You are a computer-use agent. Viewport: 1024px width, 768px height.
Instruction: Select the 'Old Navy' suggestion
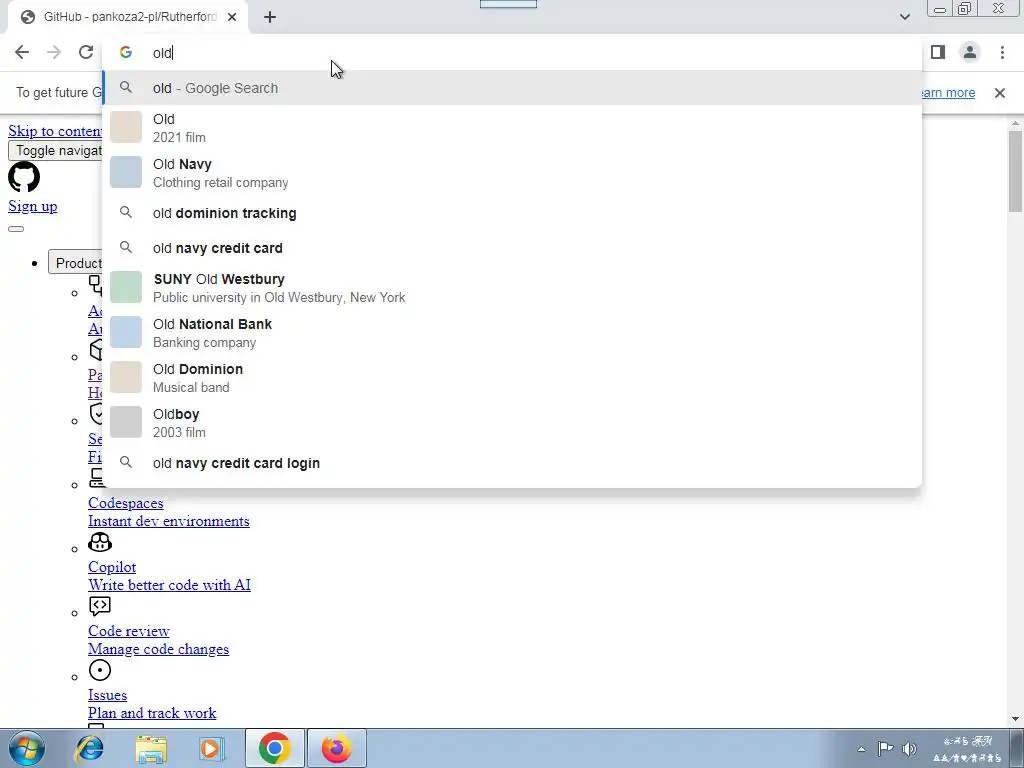(512, 173)
